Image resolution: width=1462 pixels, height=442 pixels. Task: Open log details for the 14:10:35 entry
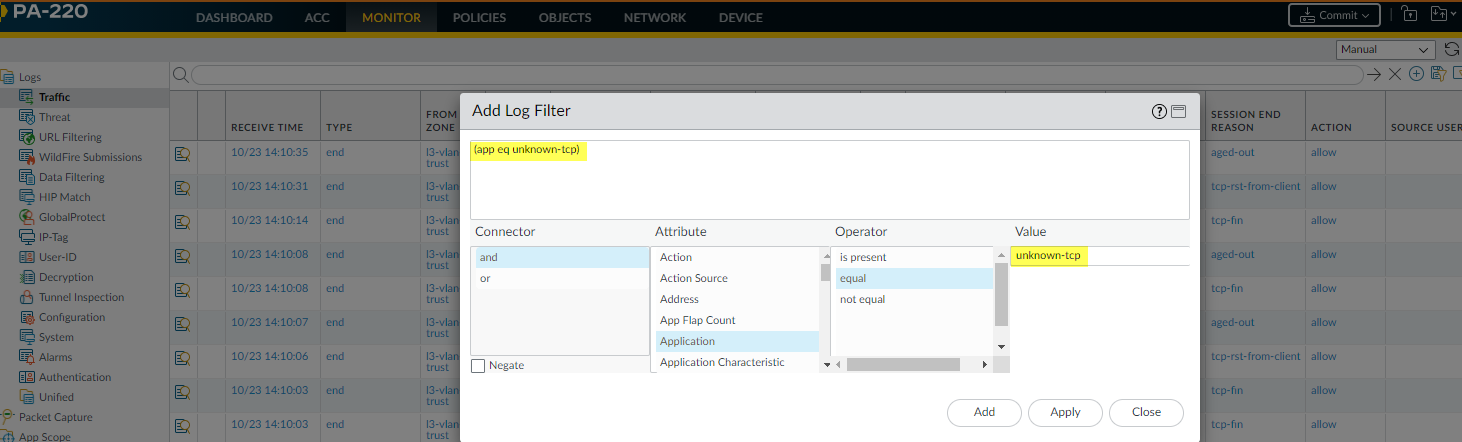point(183,153)
